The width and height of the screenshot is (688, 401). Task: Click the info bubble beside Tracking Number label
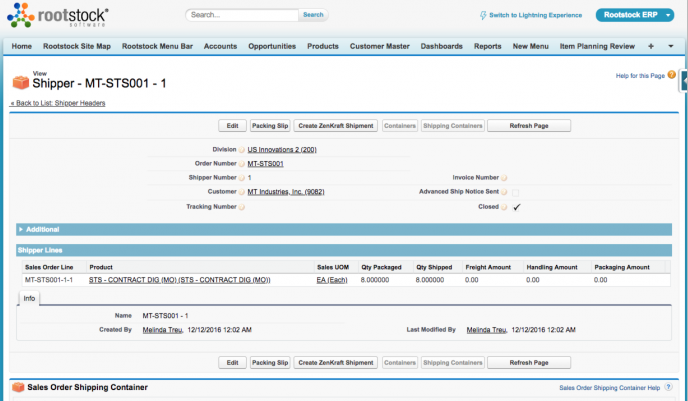pyautogui.click(x=241, y=207)
